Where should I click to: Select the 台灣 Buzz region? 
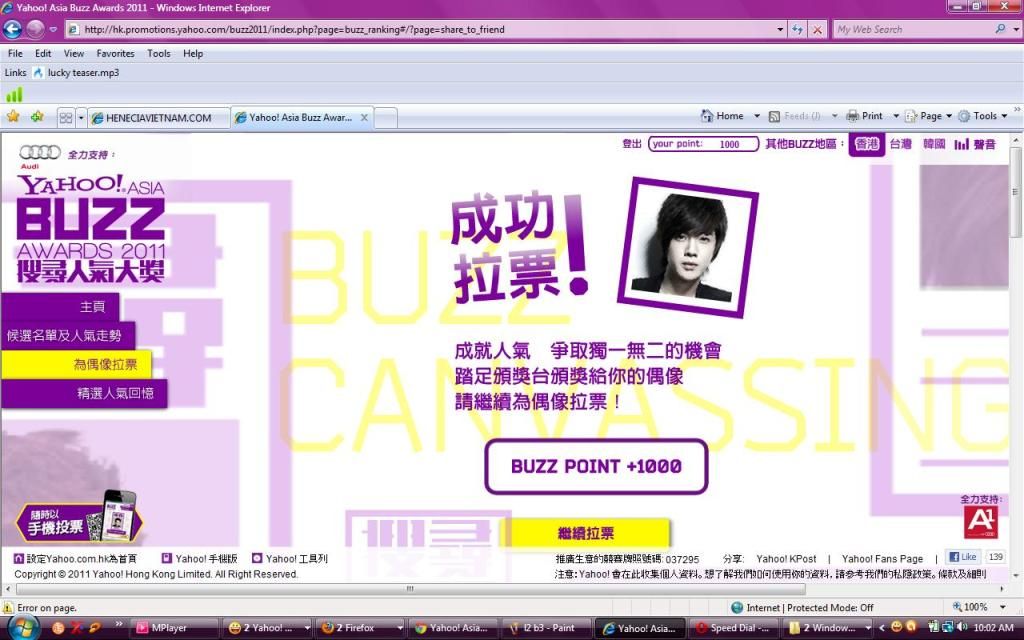[x=901, y=144]
